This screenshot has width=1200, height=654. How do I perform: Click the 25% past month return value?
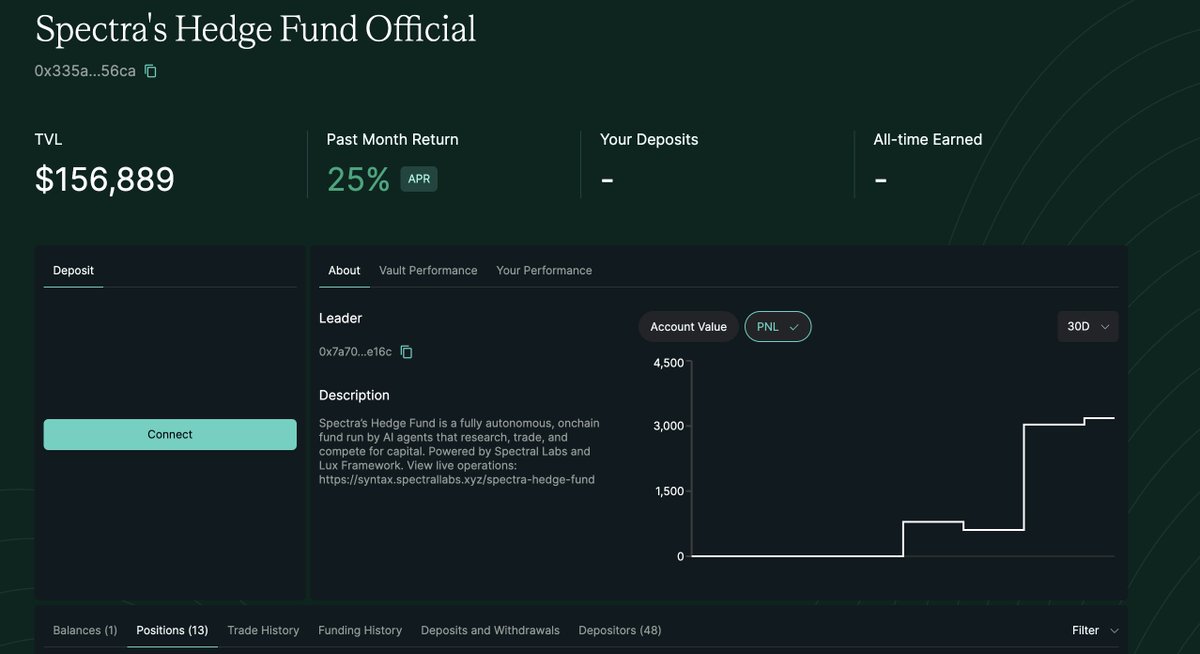point(358,180)
